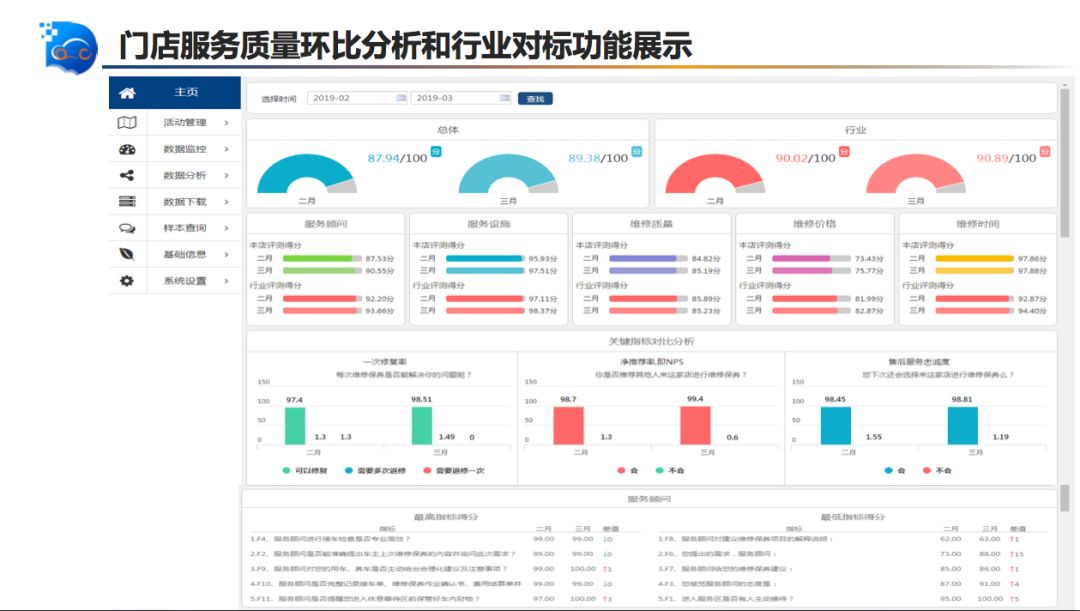The height and width of the screenshot is (611, 1080).
Task: Expand the 活动管理 submenu chevron
Action: 226,123
